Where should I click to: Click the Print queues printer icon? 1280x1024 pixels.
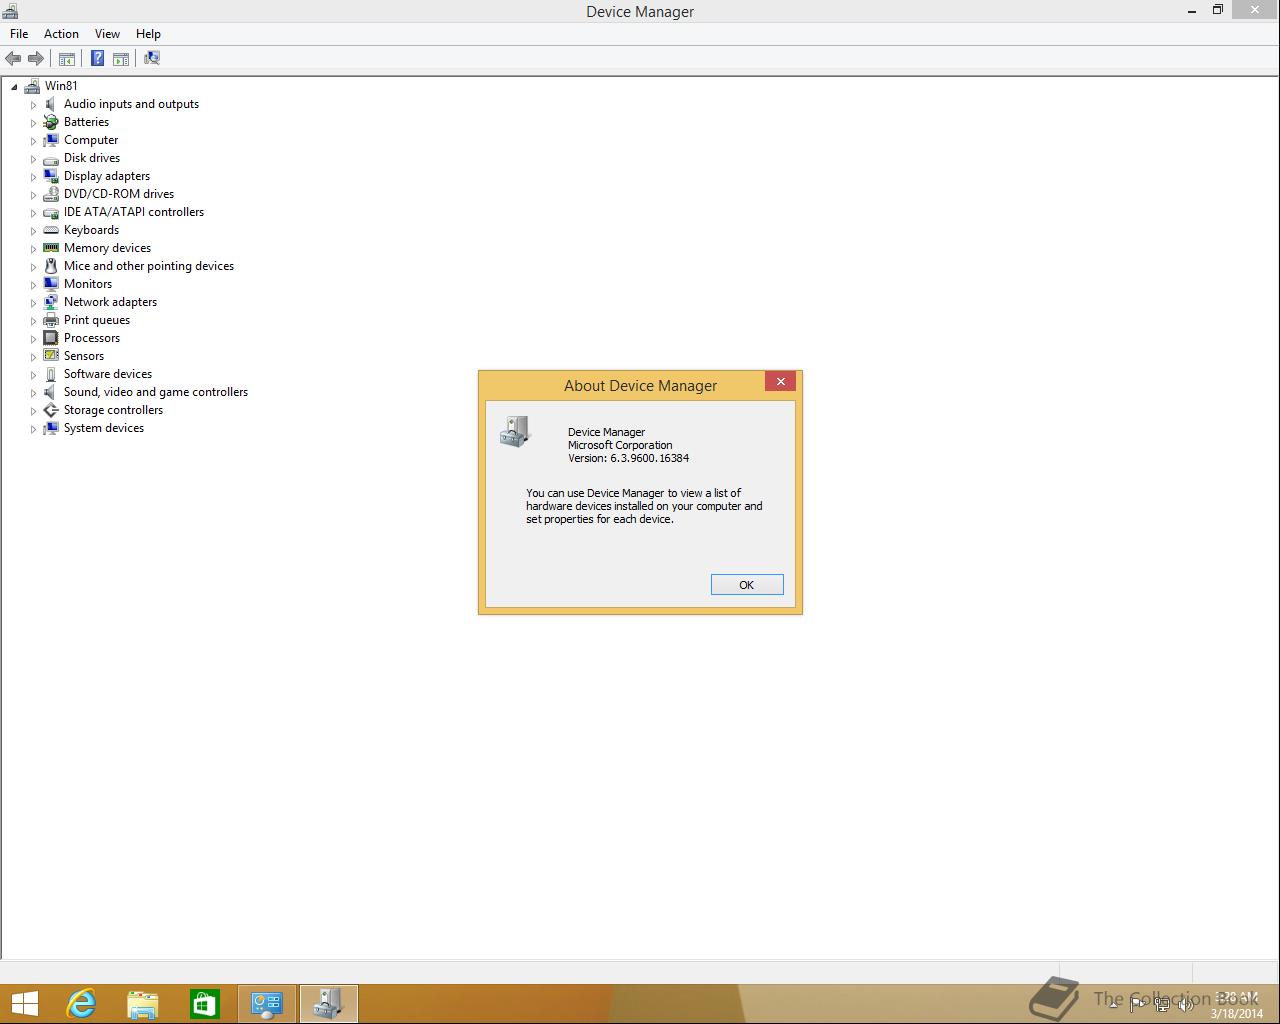(x=51, y=320)
